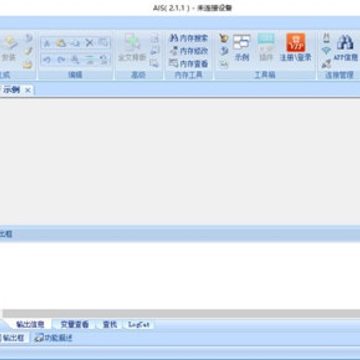
Task: Click the top small icon in 高级 group
Action: click(x=154, y=38)
